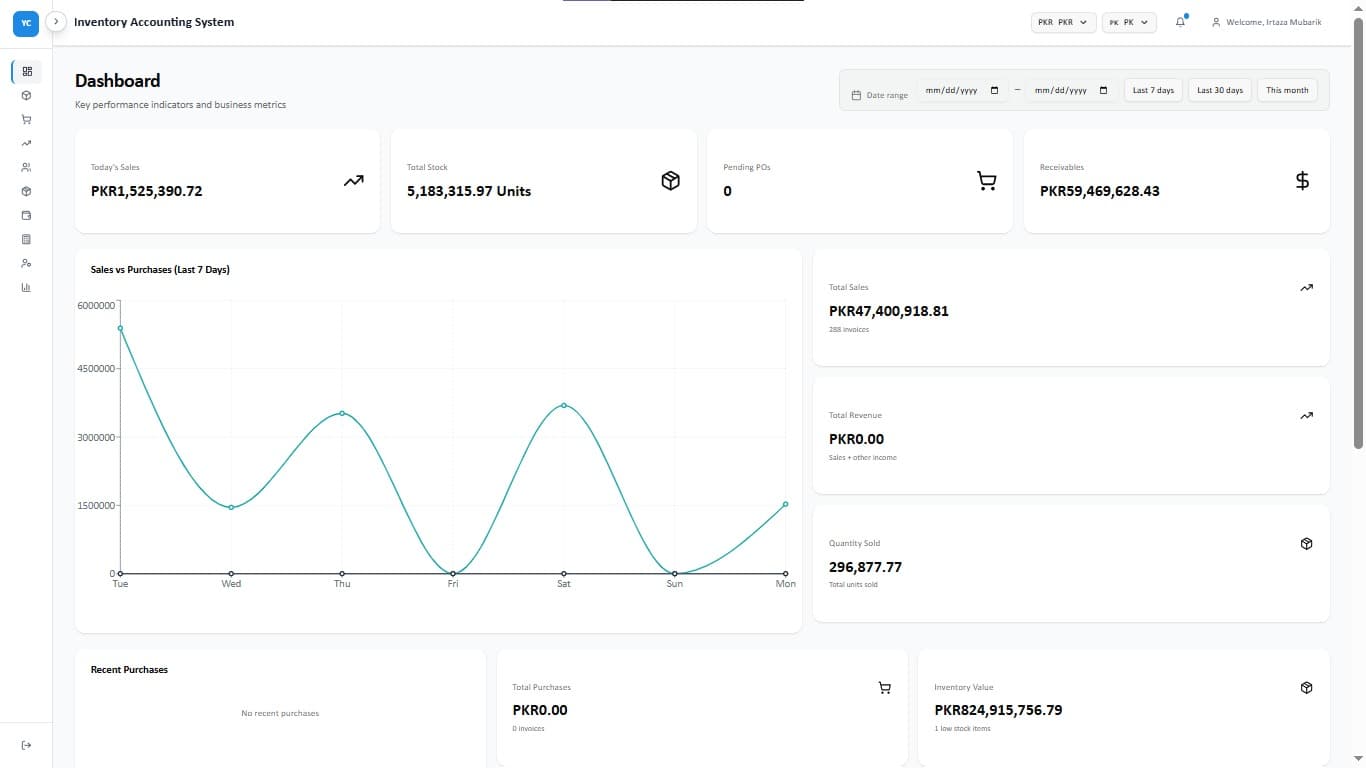Click the cart icon on Total Purchases card
The image size is (1366, 768).
[x=884, y=688]
